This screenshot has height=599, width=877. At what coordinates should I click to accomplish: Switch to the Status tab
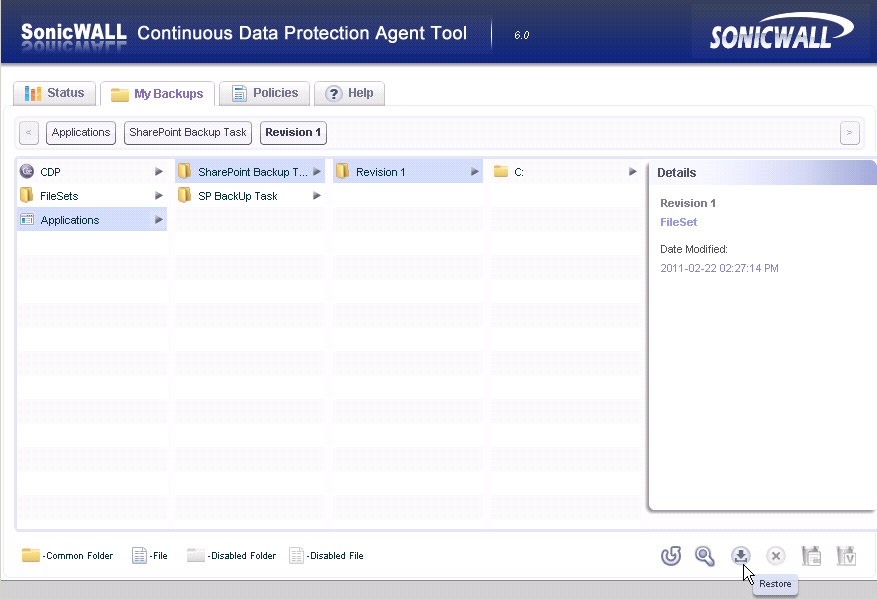[54, 93]
